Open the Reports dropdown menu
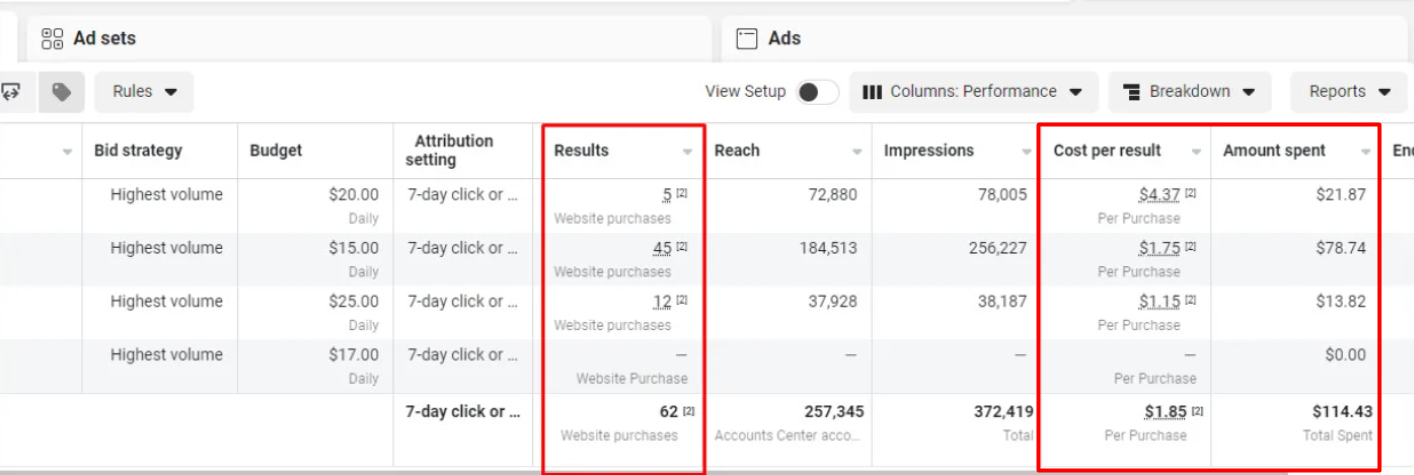The image size is (1414, 475). [x=1350, y=92]
